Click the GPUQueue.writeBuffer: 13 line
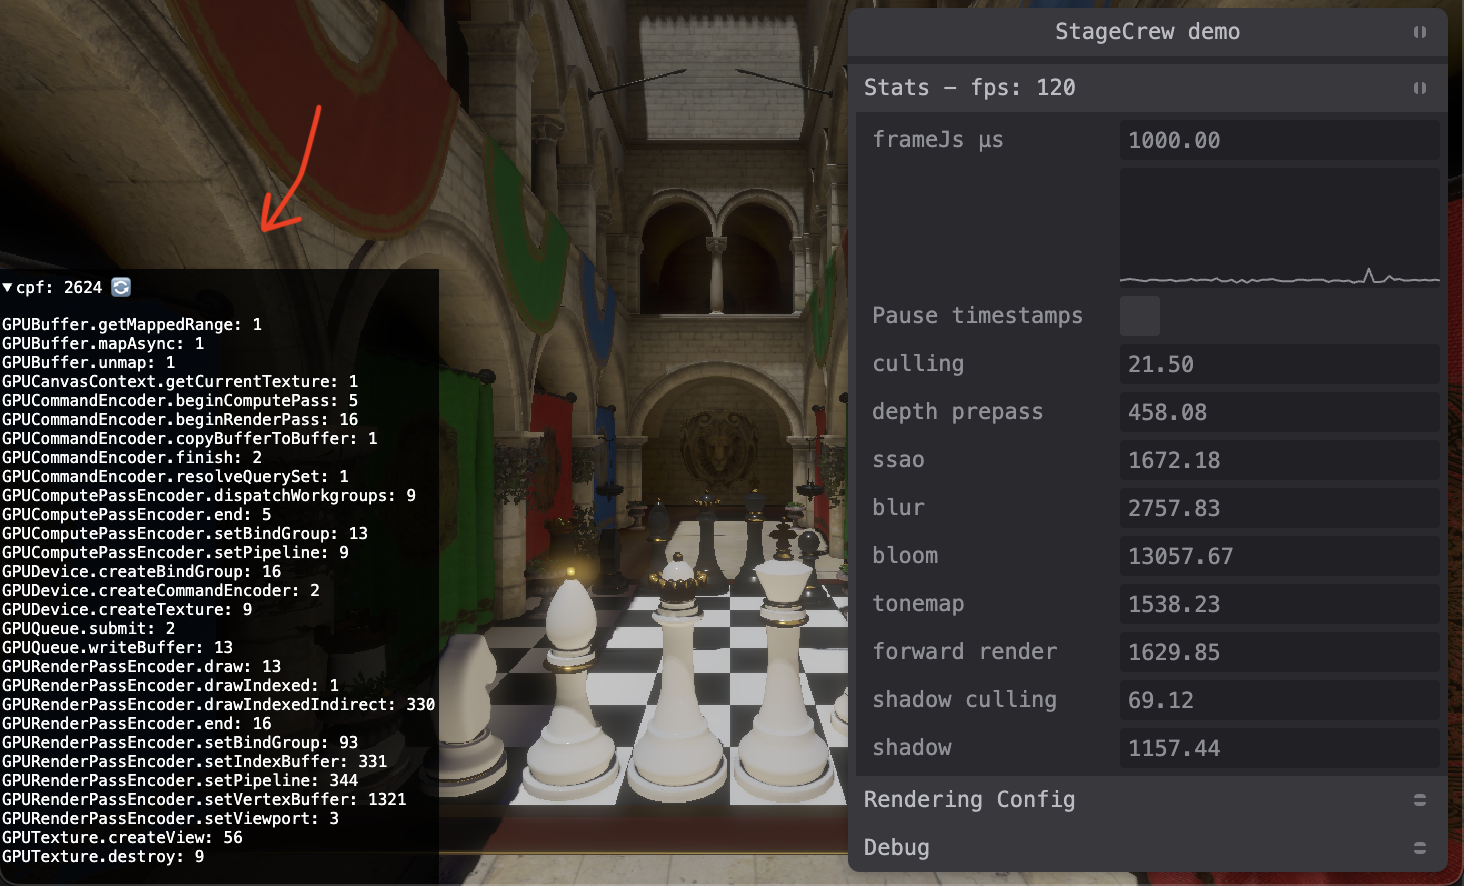The height and width of the screenshot is (886, 1464). coord(117,647)
